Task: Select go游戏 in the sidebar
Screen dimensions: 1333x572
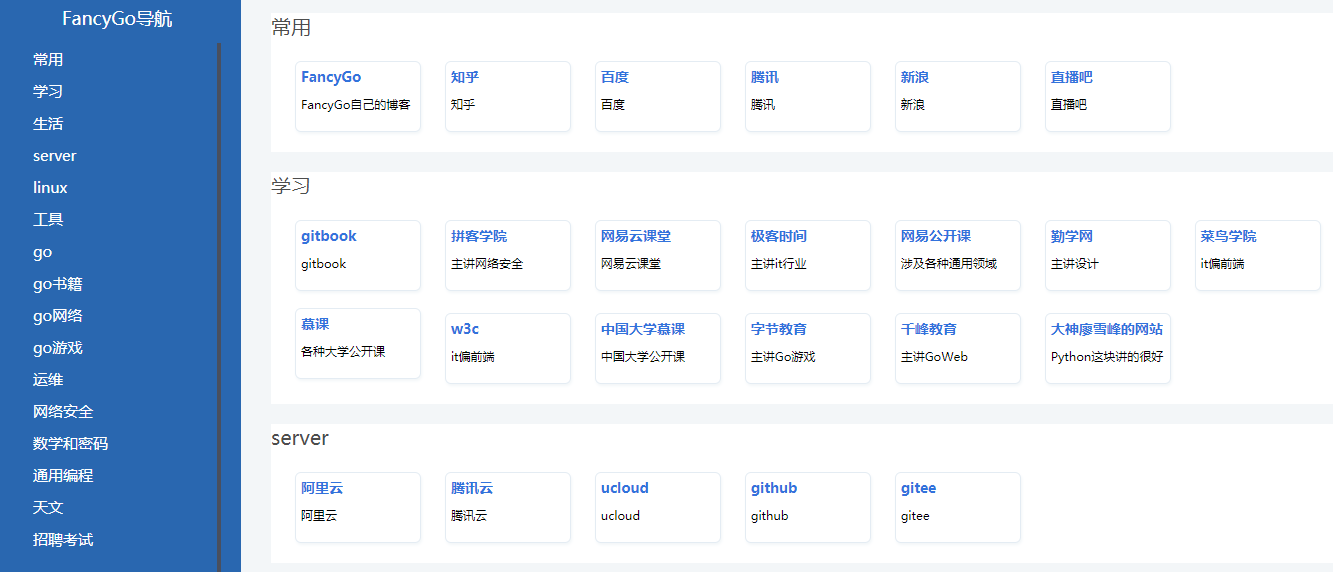Action: pos(58,347)
